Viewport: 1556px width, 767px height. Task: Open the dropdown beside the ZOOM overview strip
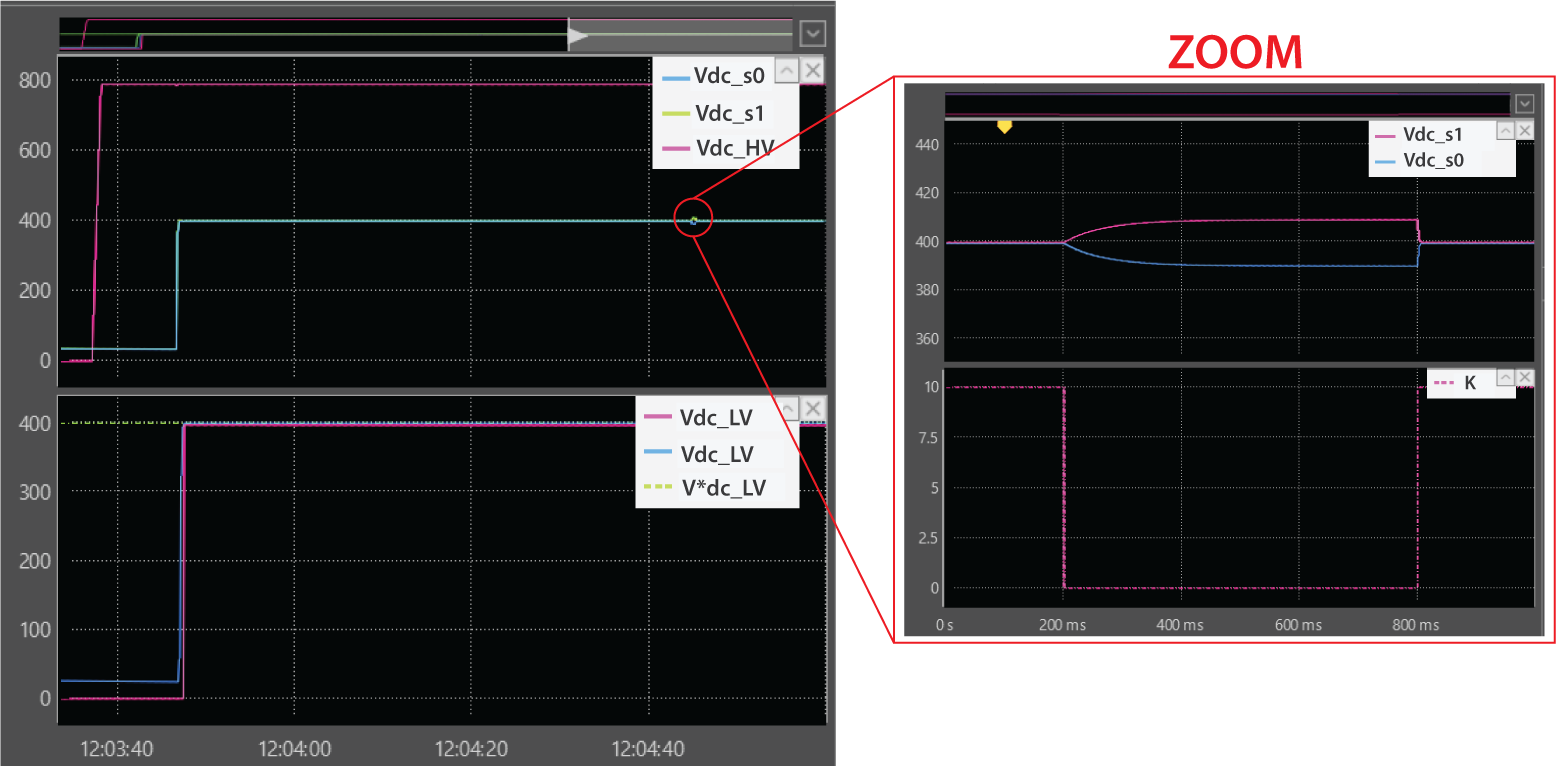pyautogui.click(x=1524, y=103)
